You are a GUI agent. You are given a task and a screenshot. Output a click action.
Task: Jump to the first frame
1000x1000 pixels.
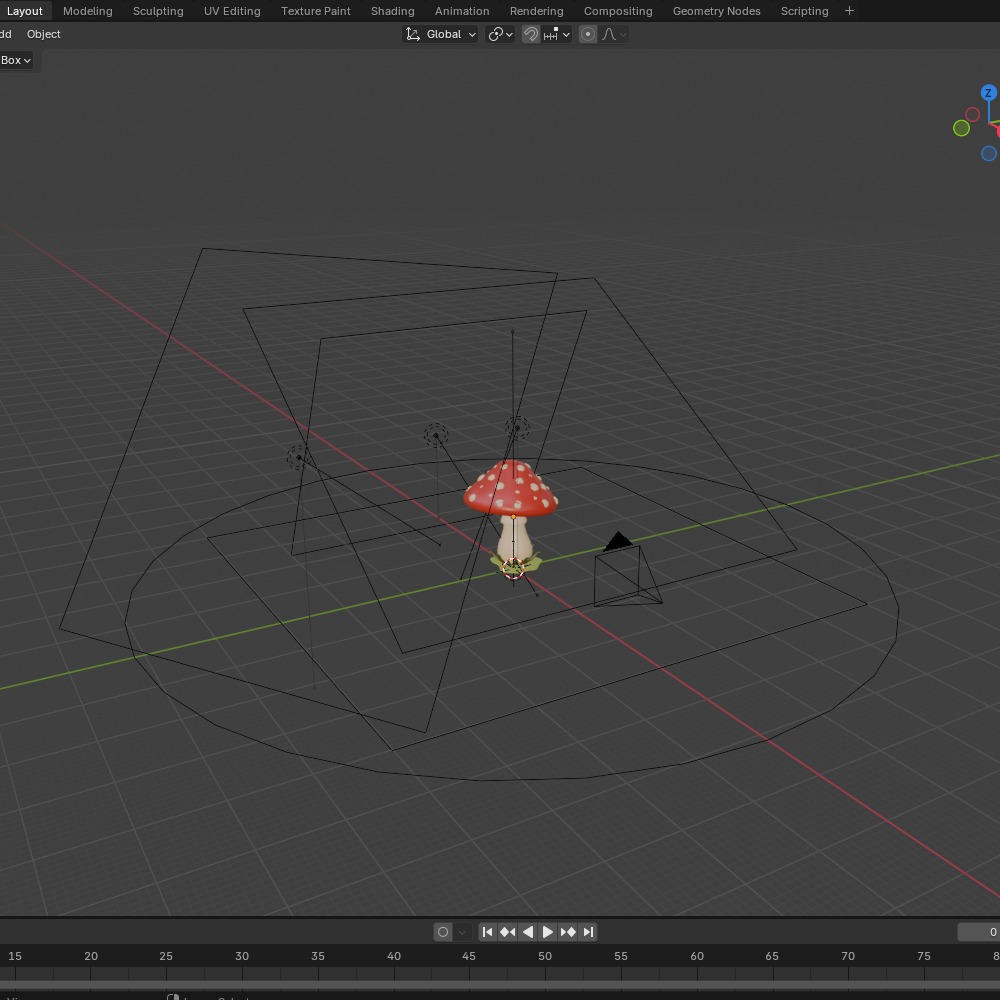[488, 932]
